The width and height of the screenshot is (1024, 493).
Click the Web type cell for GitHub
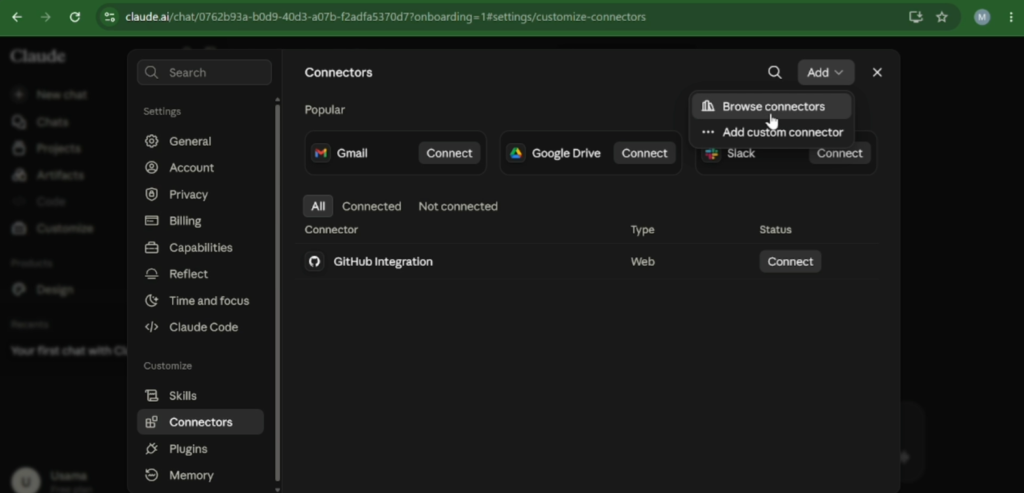tap(643, 262)
